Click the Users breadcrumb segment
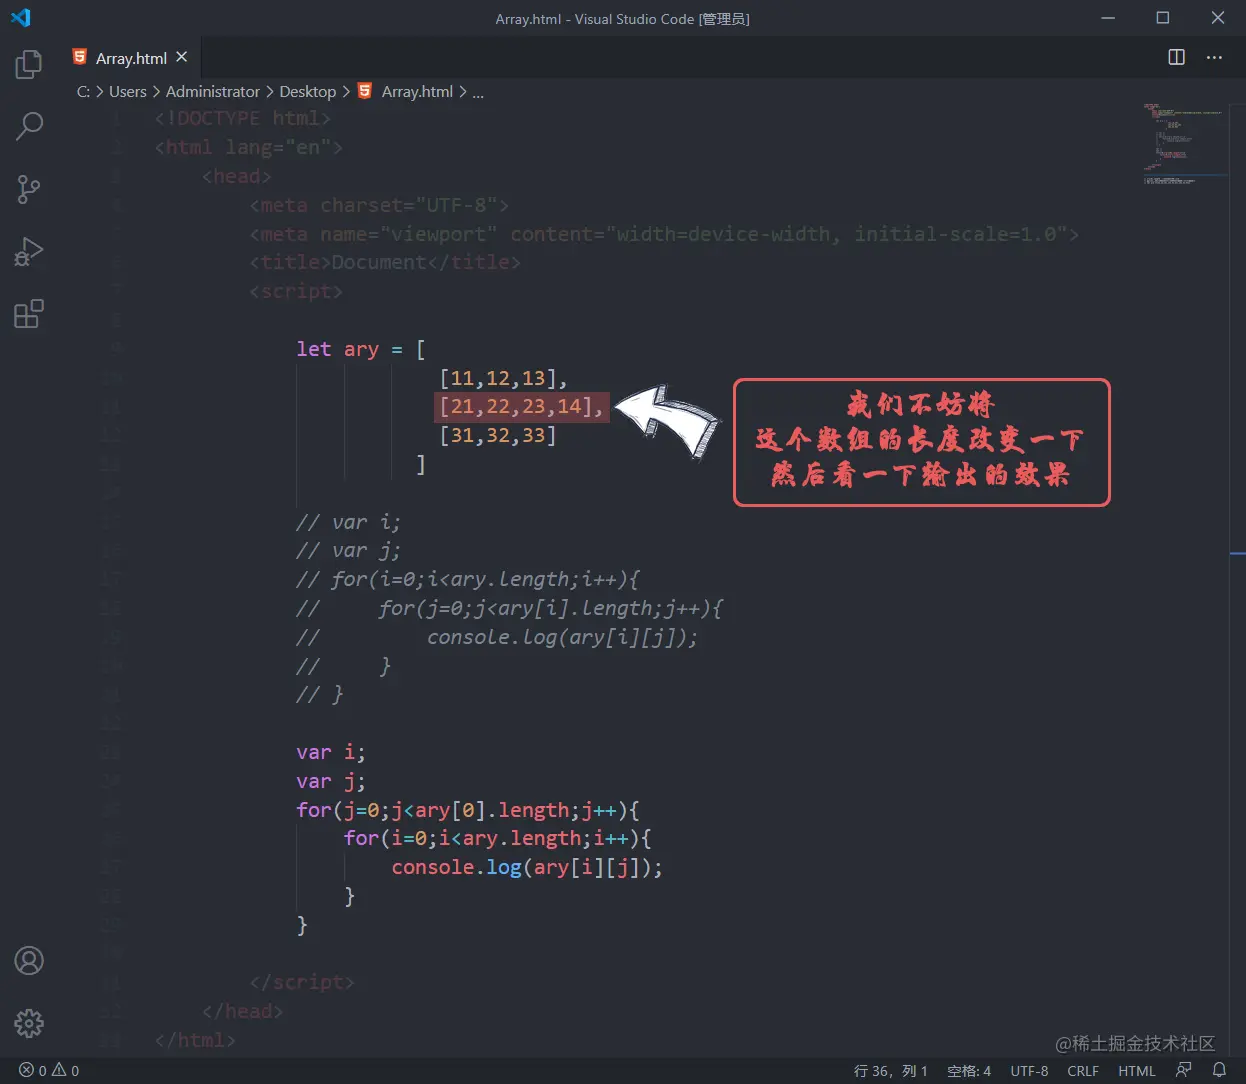This screenshot has height=1084, width=1246. pyautogui.click(x=128, y=91)
